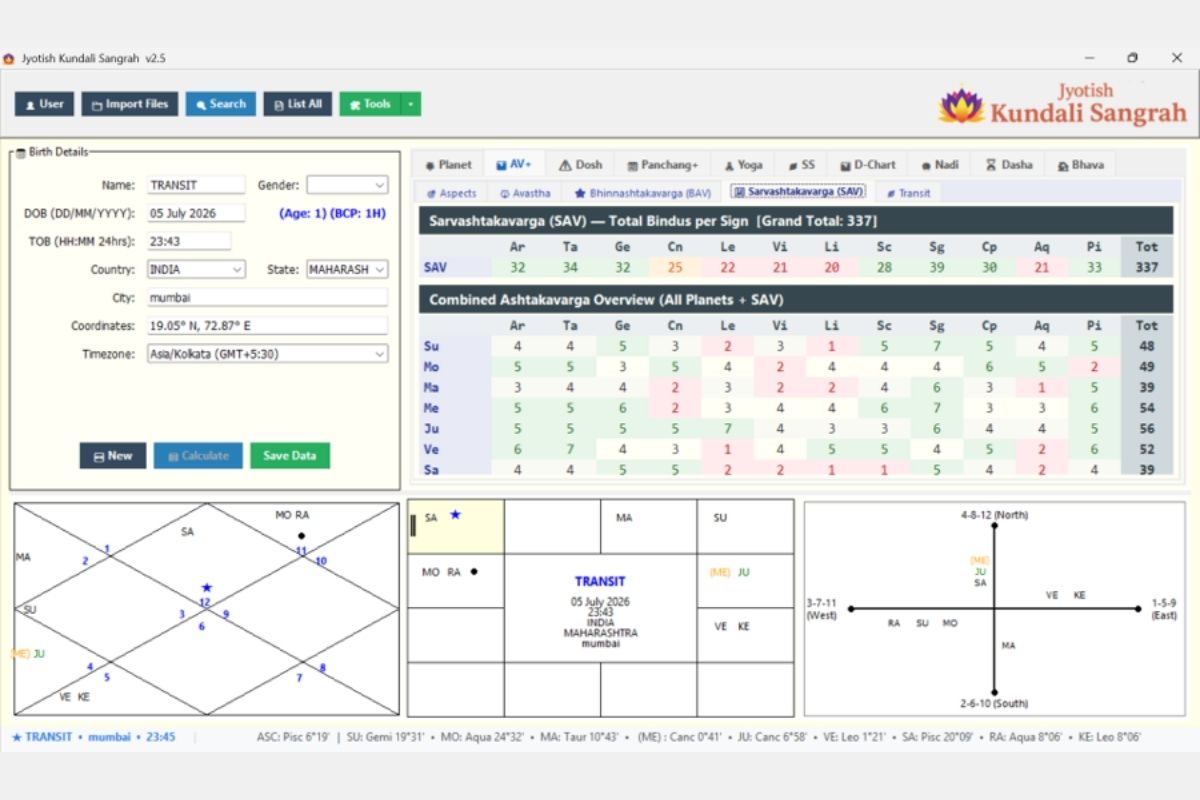Expand the Tools dropdown arrow
1200x800 pixels.
point(411,104)
